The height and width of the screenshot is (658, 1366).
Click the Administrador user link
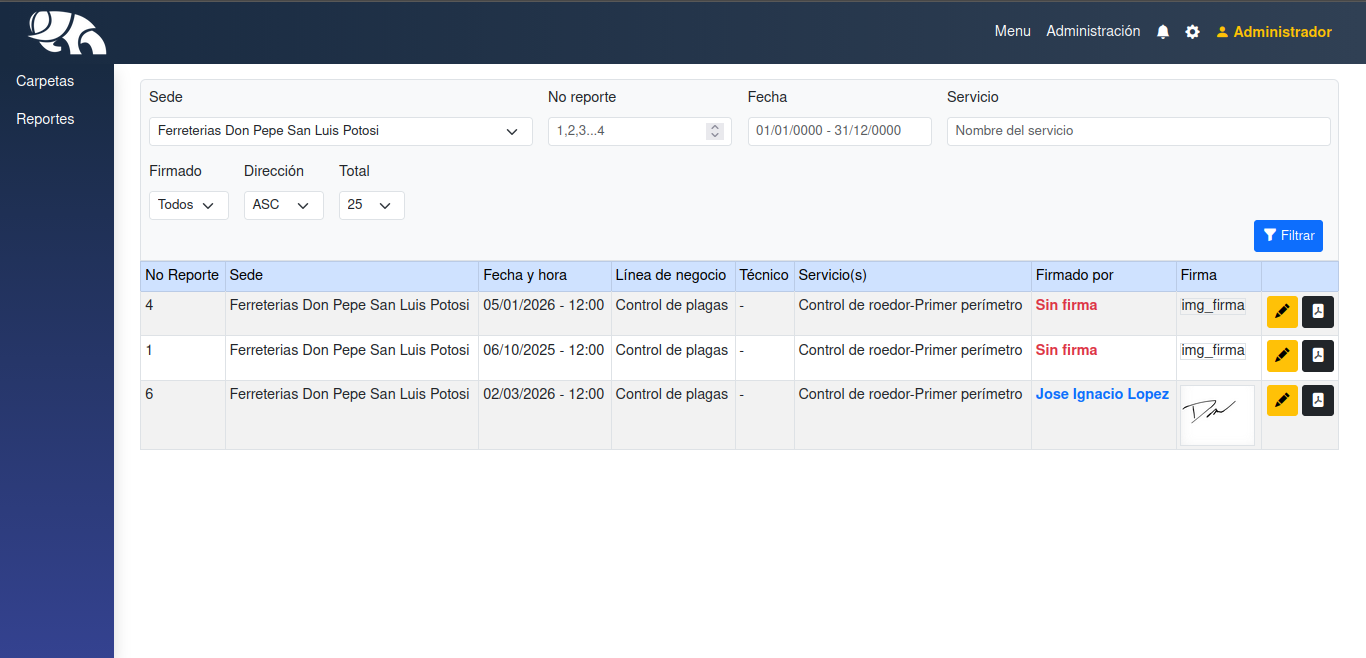coord(1274,32)
